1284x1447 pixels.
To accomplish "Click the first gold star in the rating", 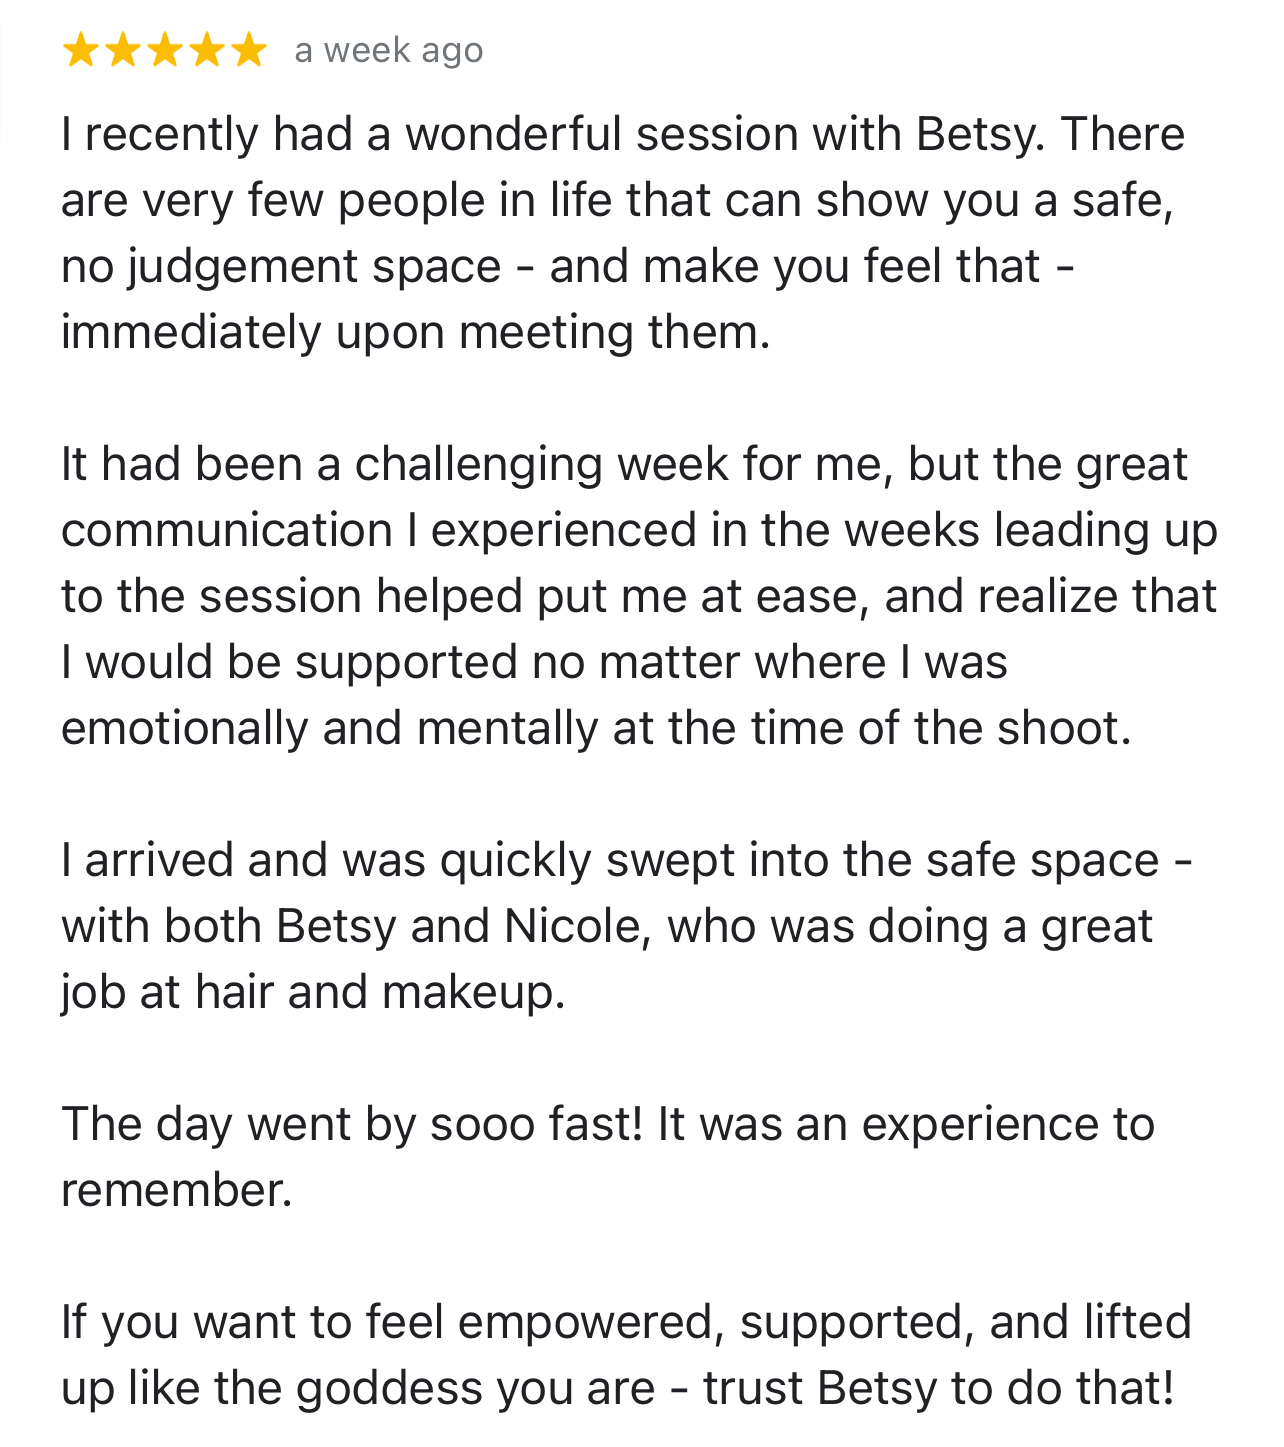I will (80, 50).
